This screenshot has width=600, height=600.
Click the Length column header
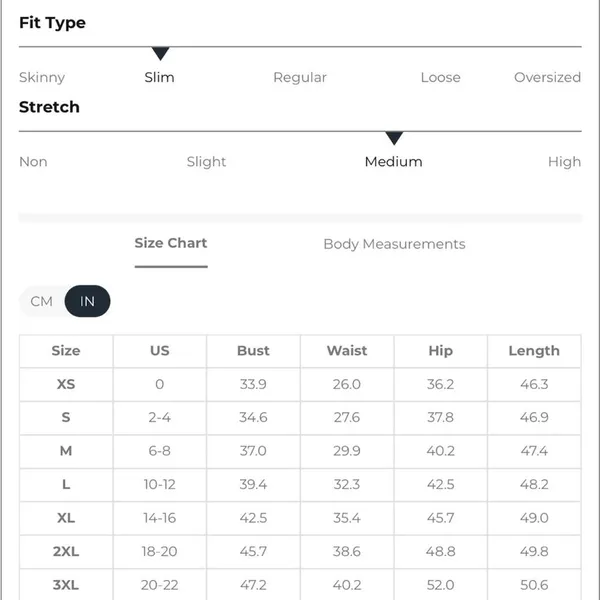(x=534, y=351)
